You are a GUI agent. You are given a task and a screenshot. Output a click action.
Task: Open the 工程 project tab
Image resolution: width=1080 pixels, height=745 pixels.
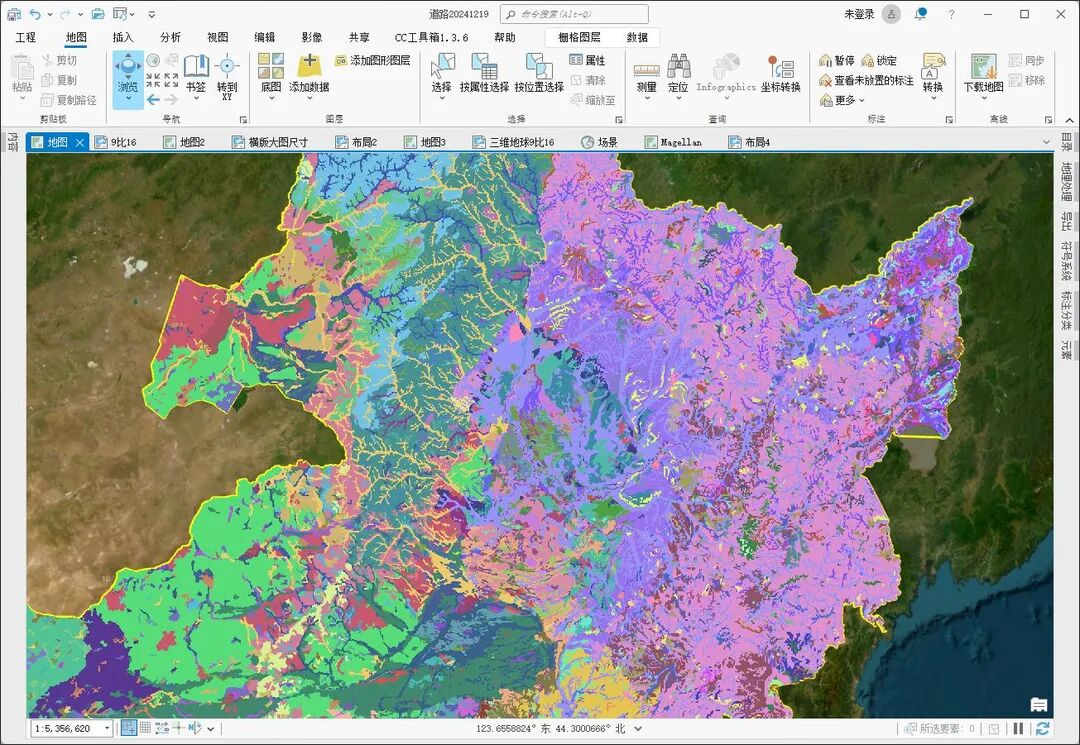25,37
